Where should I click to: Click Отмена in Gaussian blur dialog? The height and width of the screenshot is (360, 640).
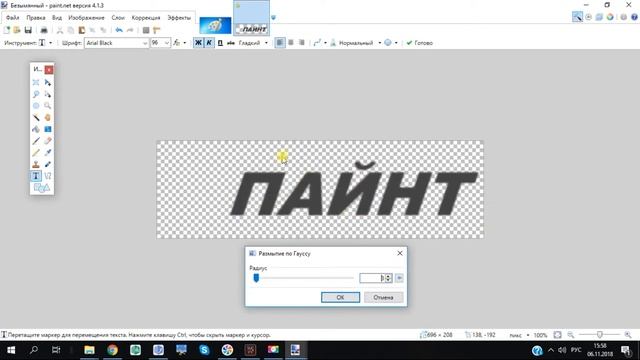(x=383, y=297)
